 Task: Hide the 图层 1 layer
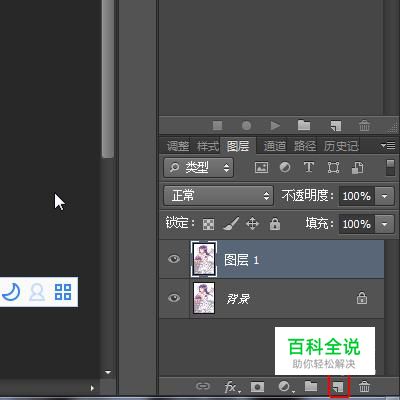pyautogui.click(x=174, y=259)
